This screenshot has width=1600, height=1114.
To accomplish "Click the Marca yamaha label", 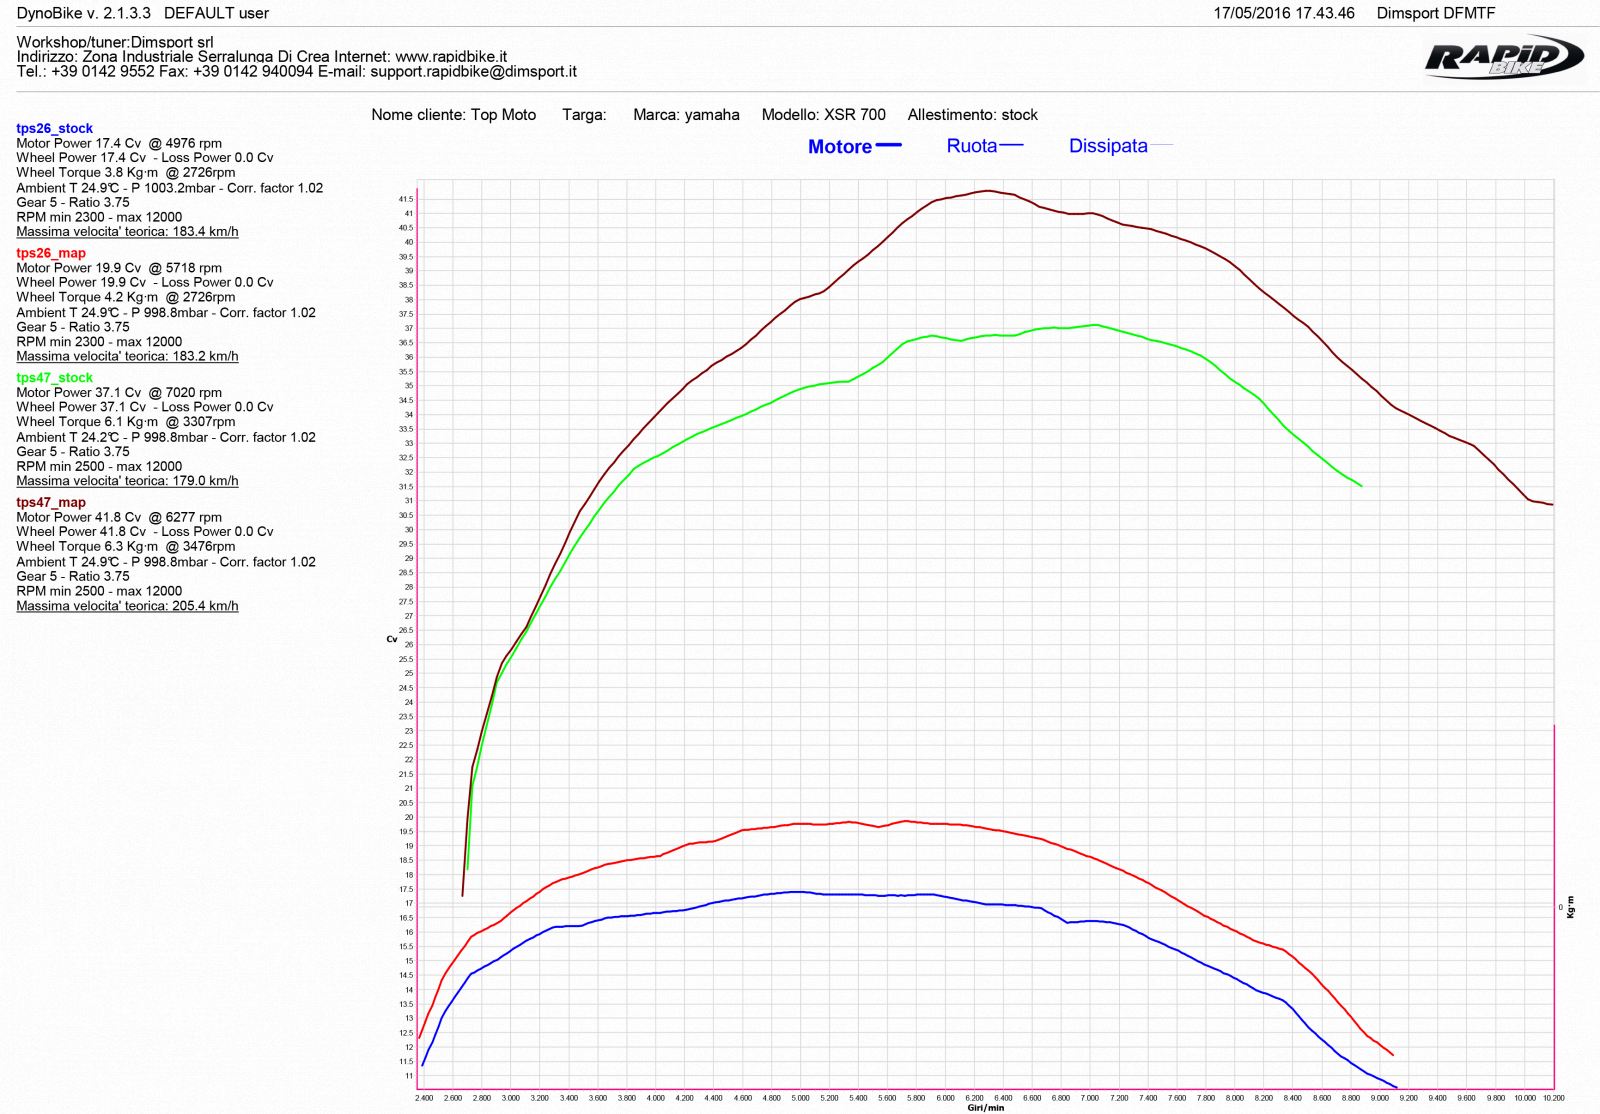I will [x=686, y=115].
